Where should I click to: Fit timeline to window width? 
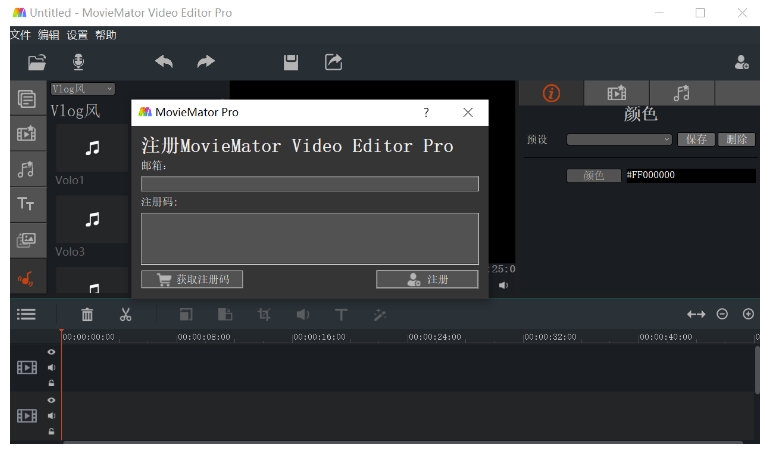[x=696, y=314]
